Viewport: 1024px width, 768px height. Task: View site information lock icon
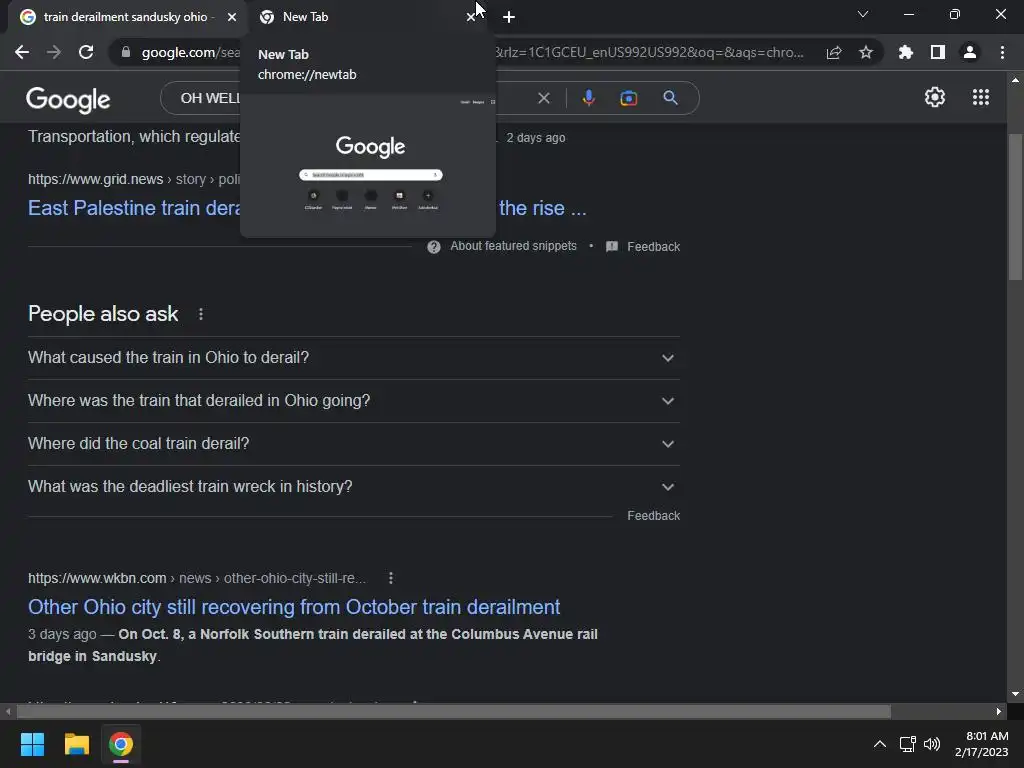(126, 52)
